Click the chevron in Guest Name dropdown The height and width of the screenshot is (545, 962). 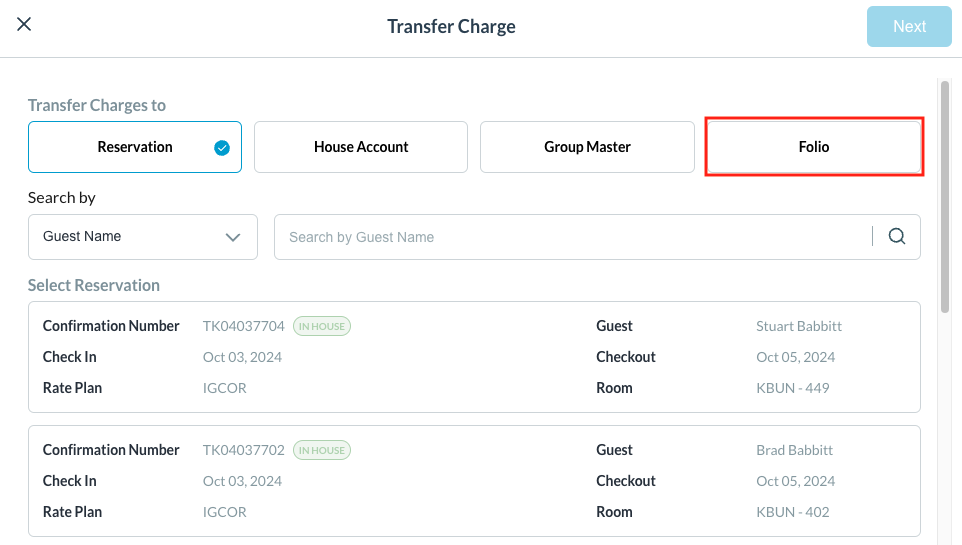[233, 237]
